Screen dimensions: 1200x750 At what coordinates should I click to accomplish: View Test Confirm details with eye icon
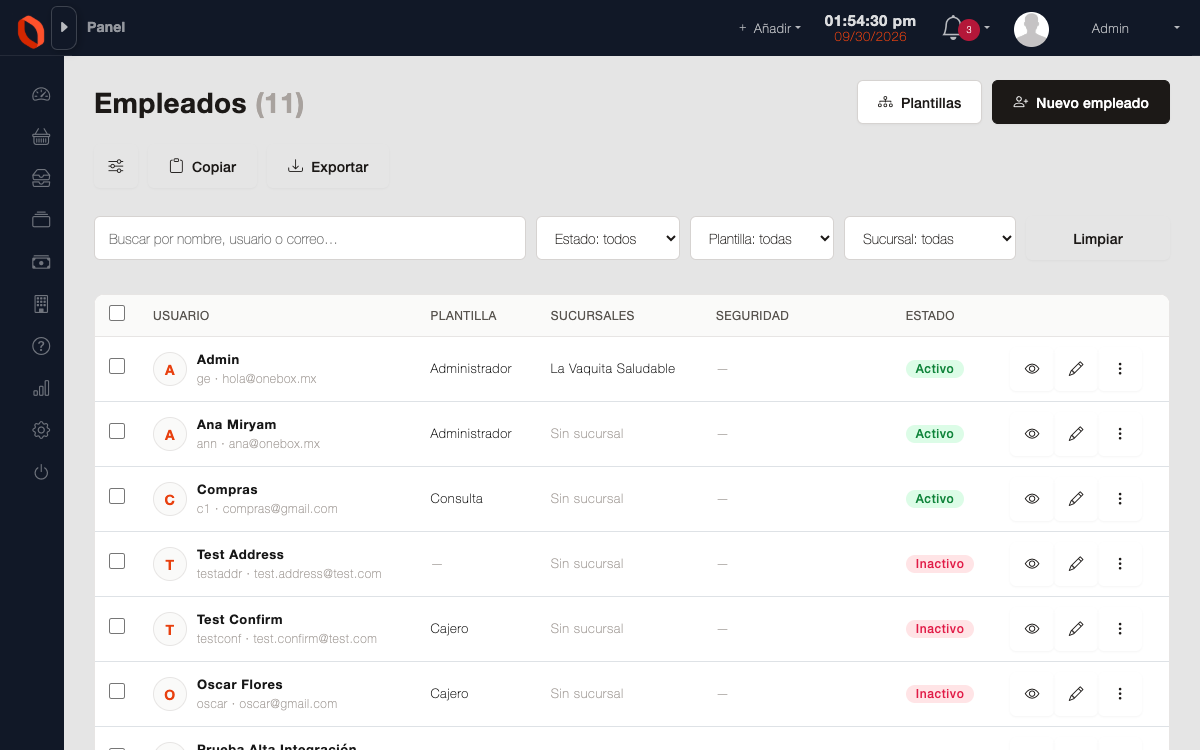click(x=1032, y=629)
